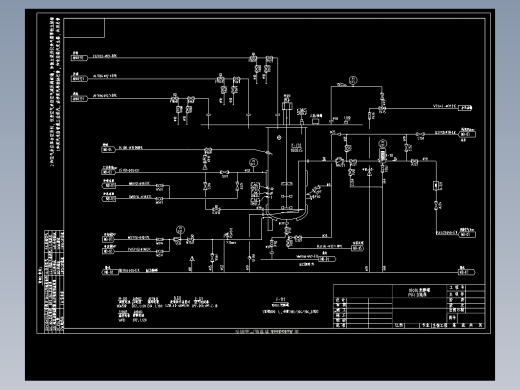Click the caption text under the drawing frame
This screenshot has height=390, width=520.
click(x=267, y=332)
